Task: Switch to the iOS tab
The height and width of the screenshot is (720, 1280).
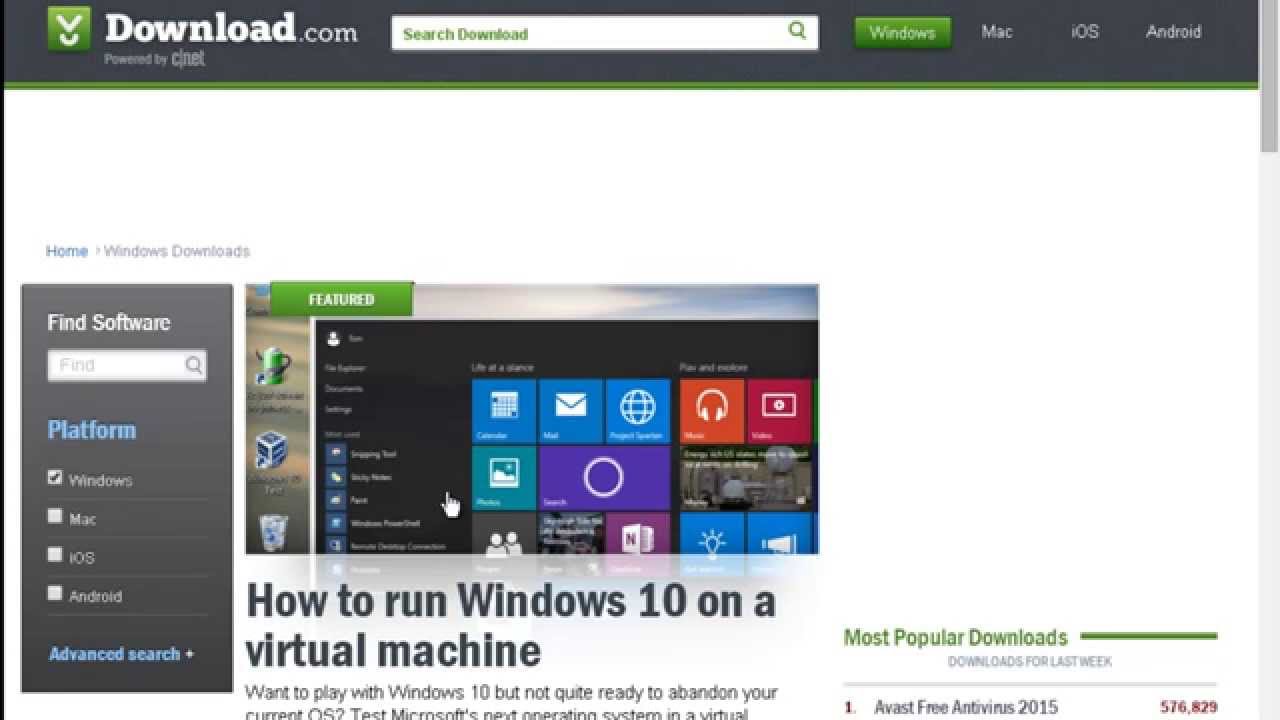Action: tap(1085, 32)
